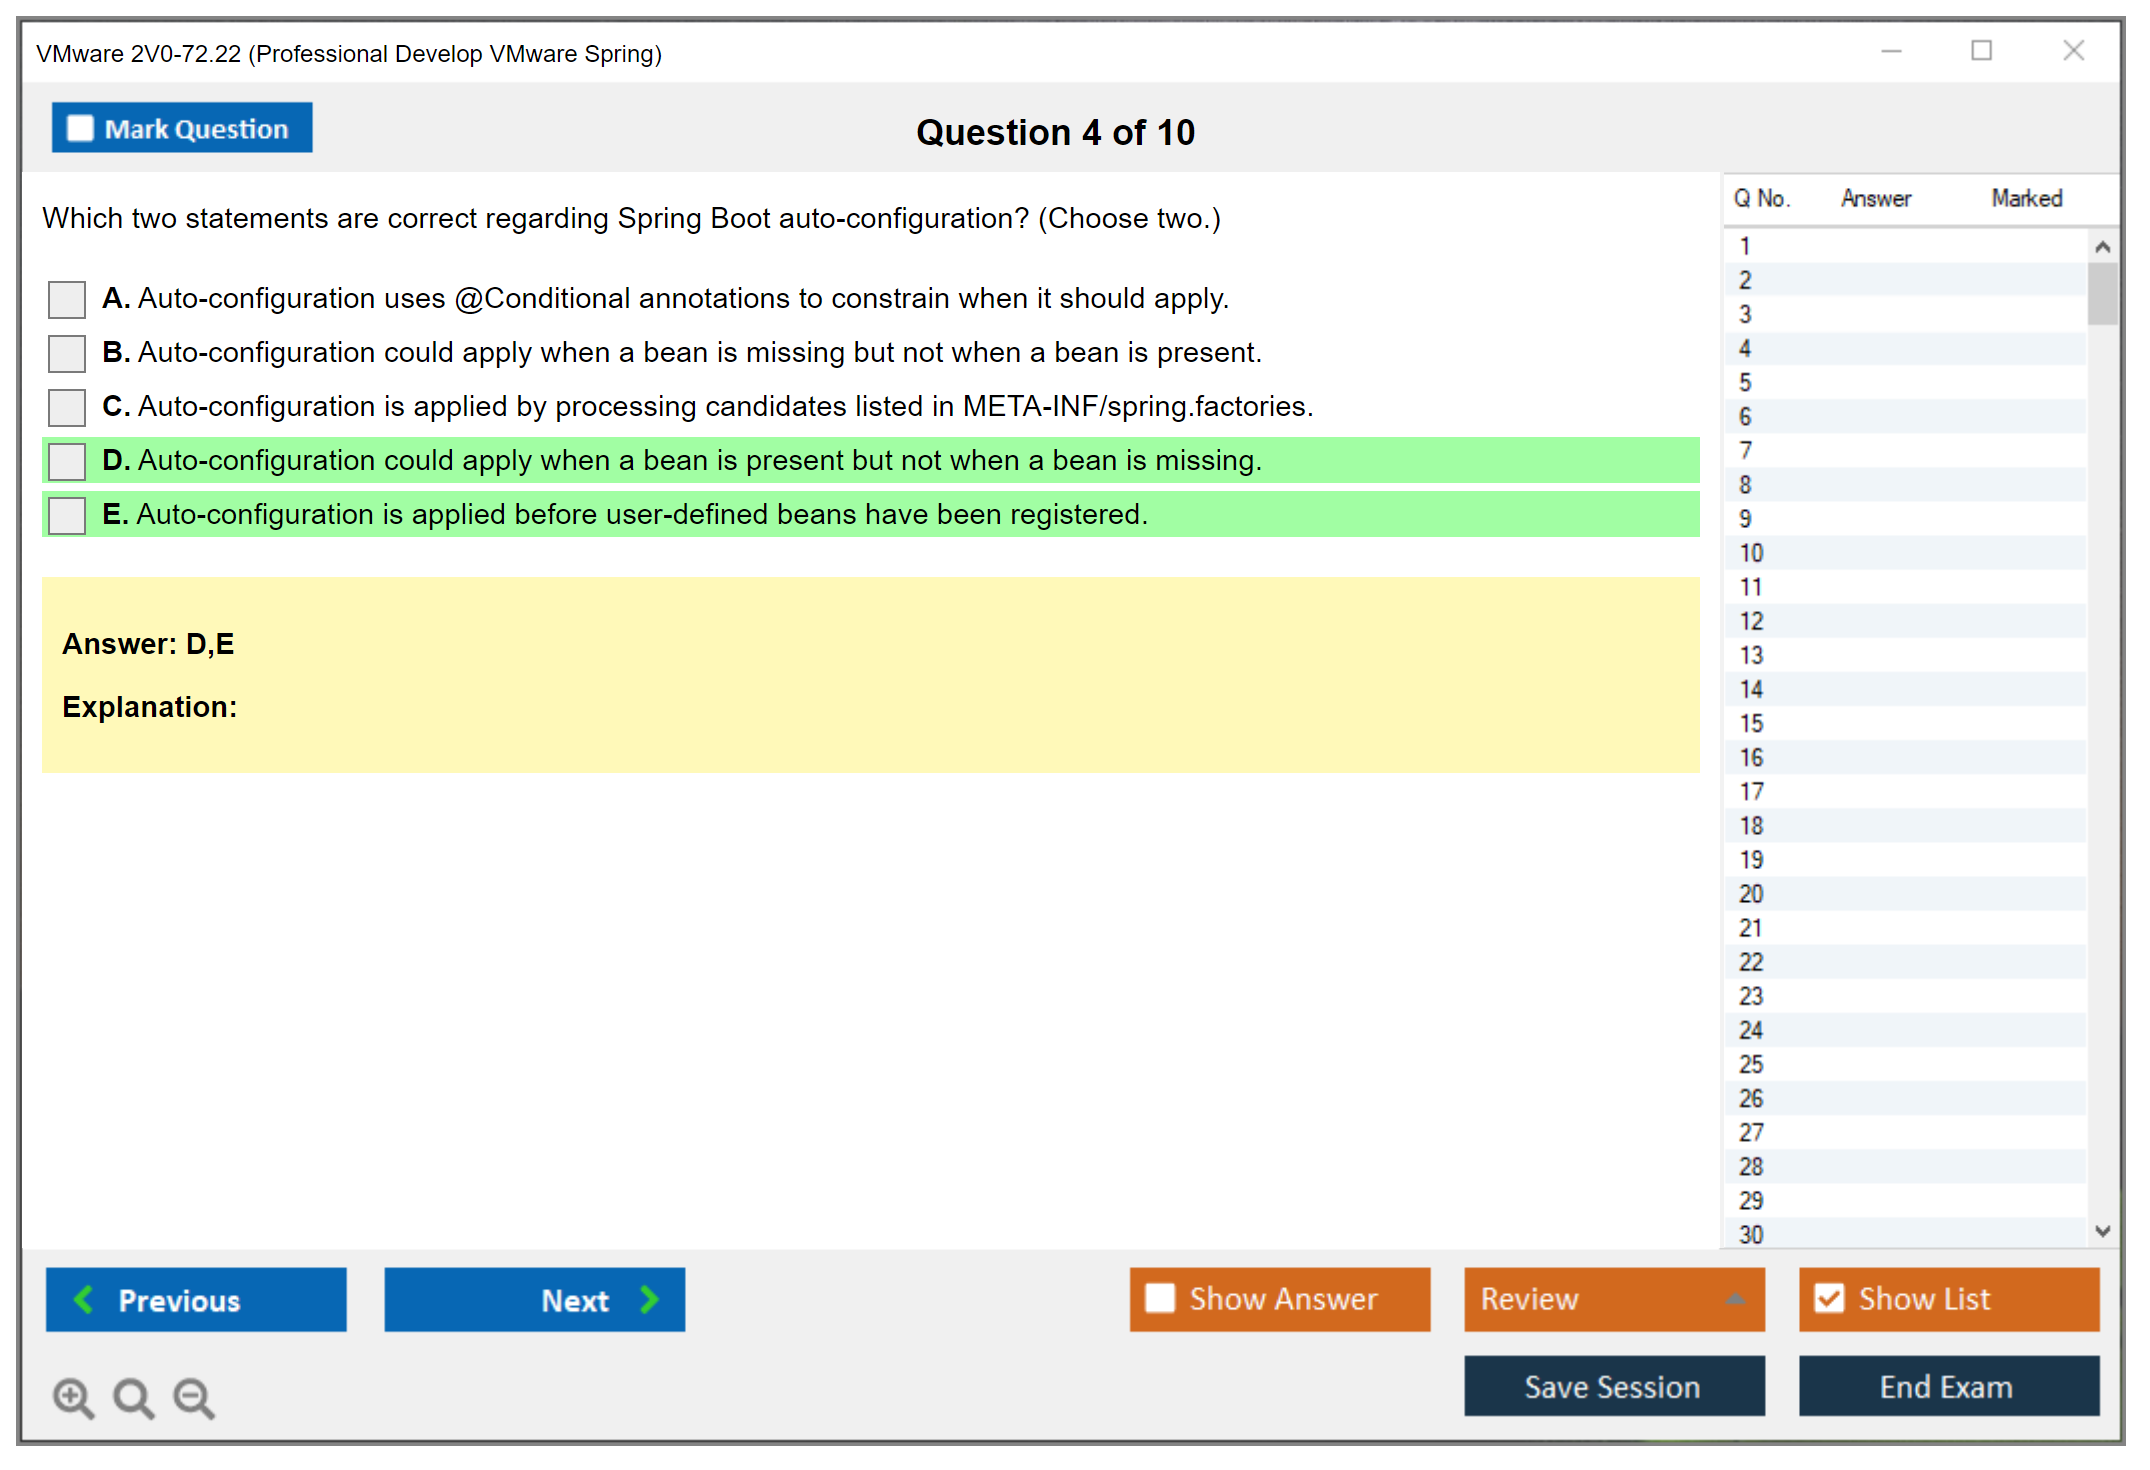Click the zoom in magnifier icon
This screenshot has height=1470, width=2150.
click(73, 1398)
